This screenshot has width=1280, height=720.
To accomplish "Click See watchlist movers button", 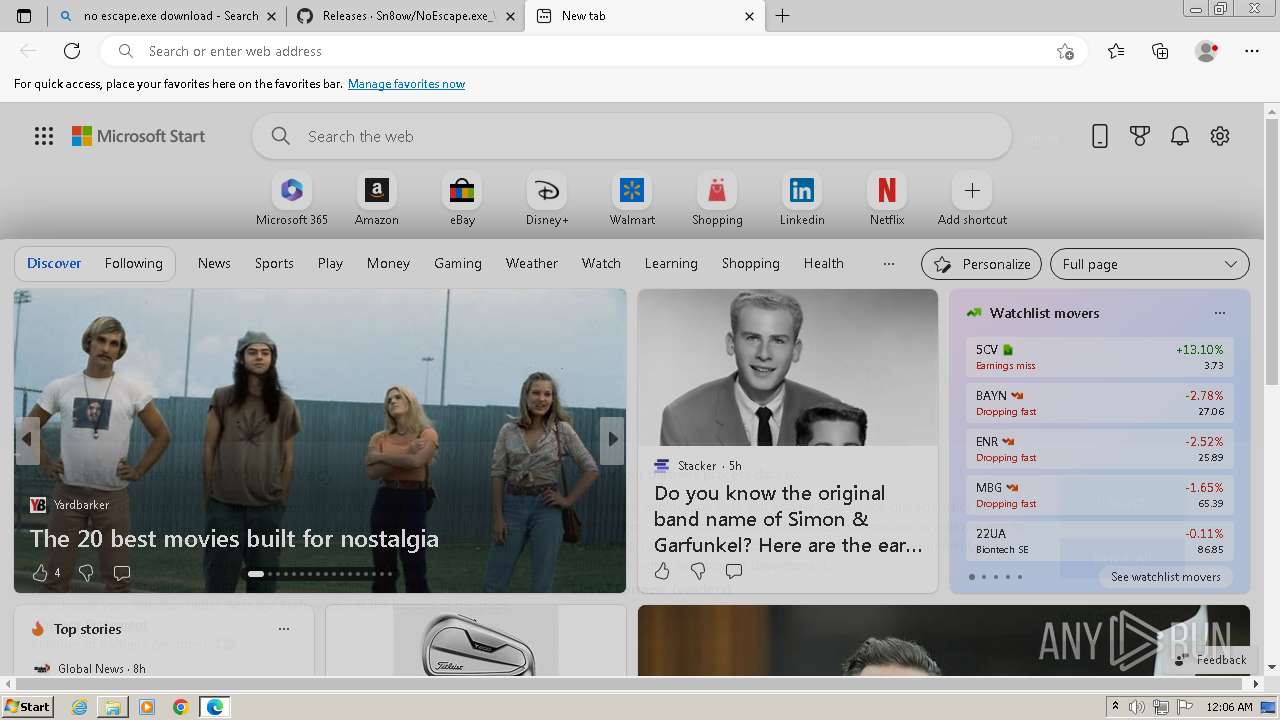I will tap(1166, 577).
